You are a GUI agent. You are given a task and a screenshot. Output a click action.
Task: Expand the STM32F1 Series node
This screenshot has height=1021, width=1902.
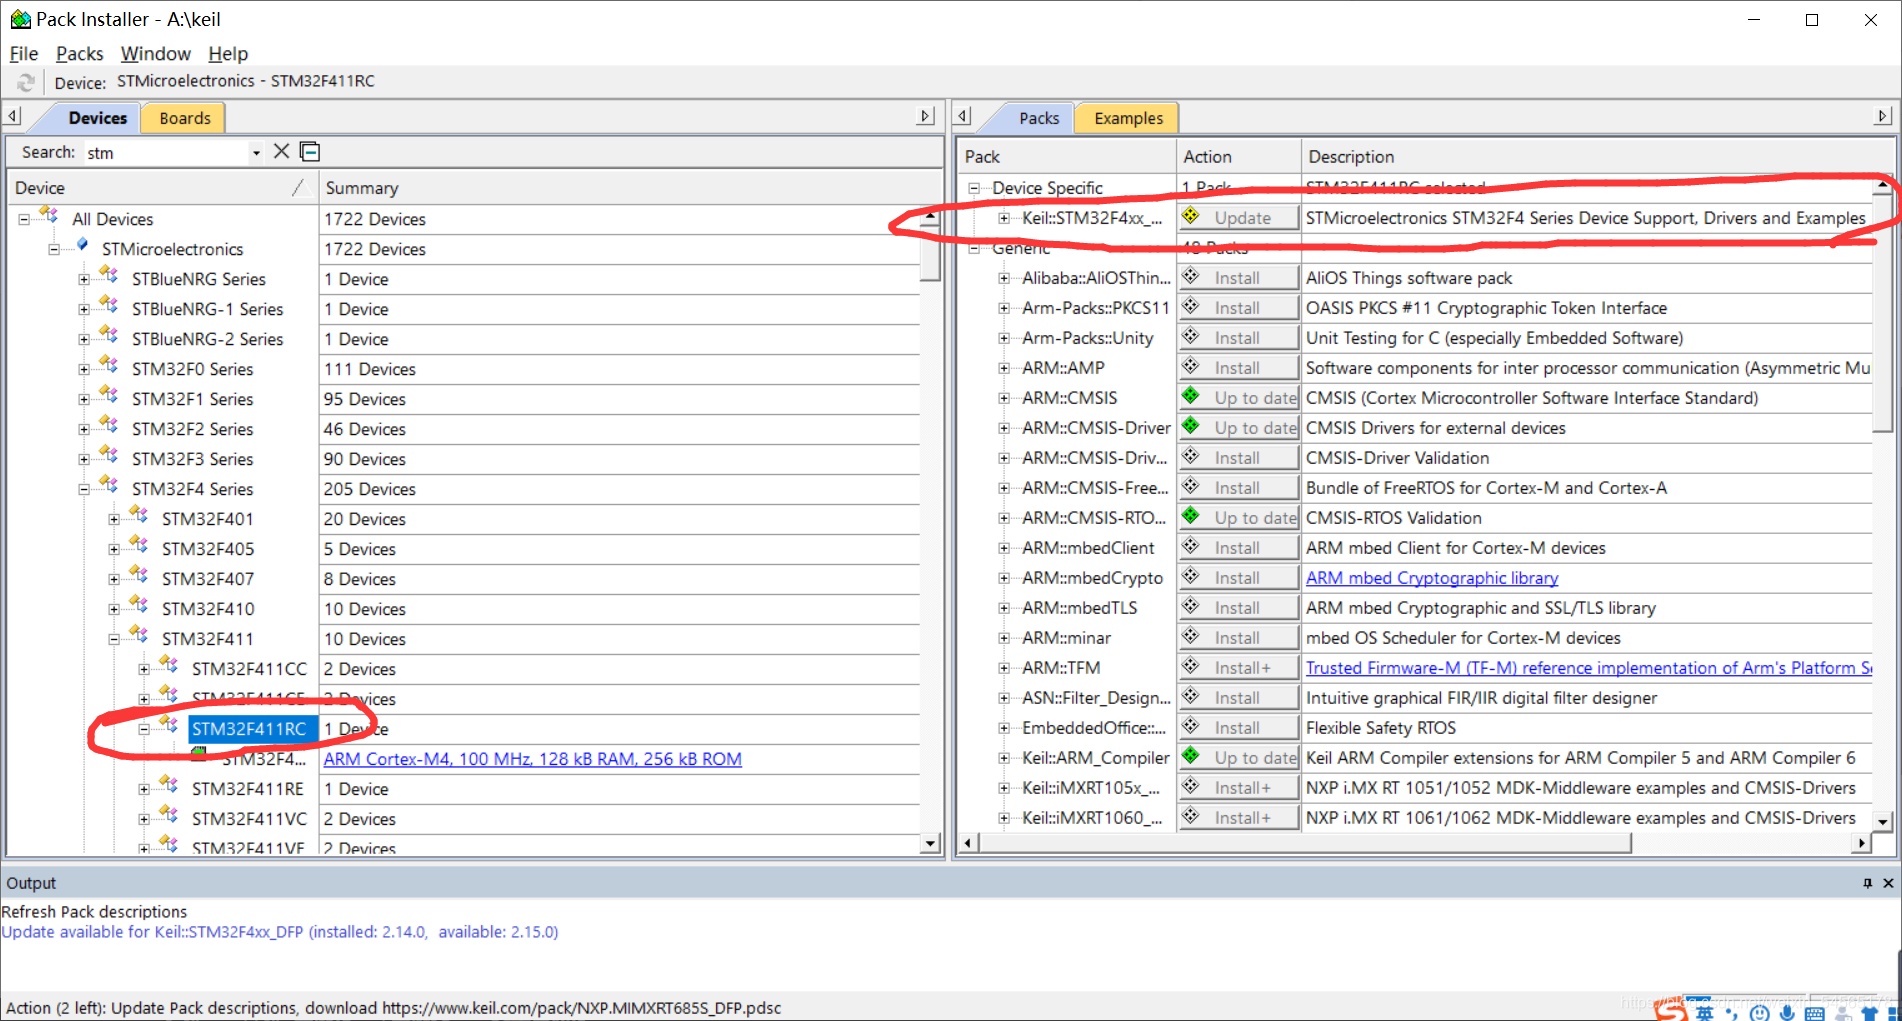(84, 399)
